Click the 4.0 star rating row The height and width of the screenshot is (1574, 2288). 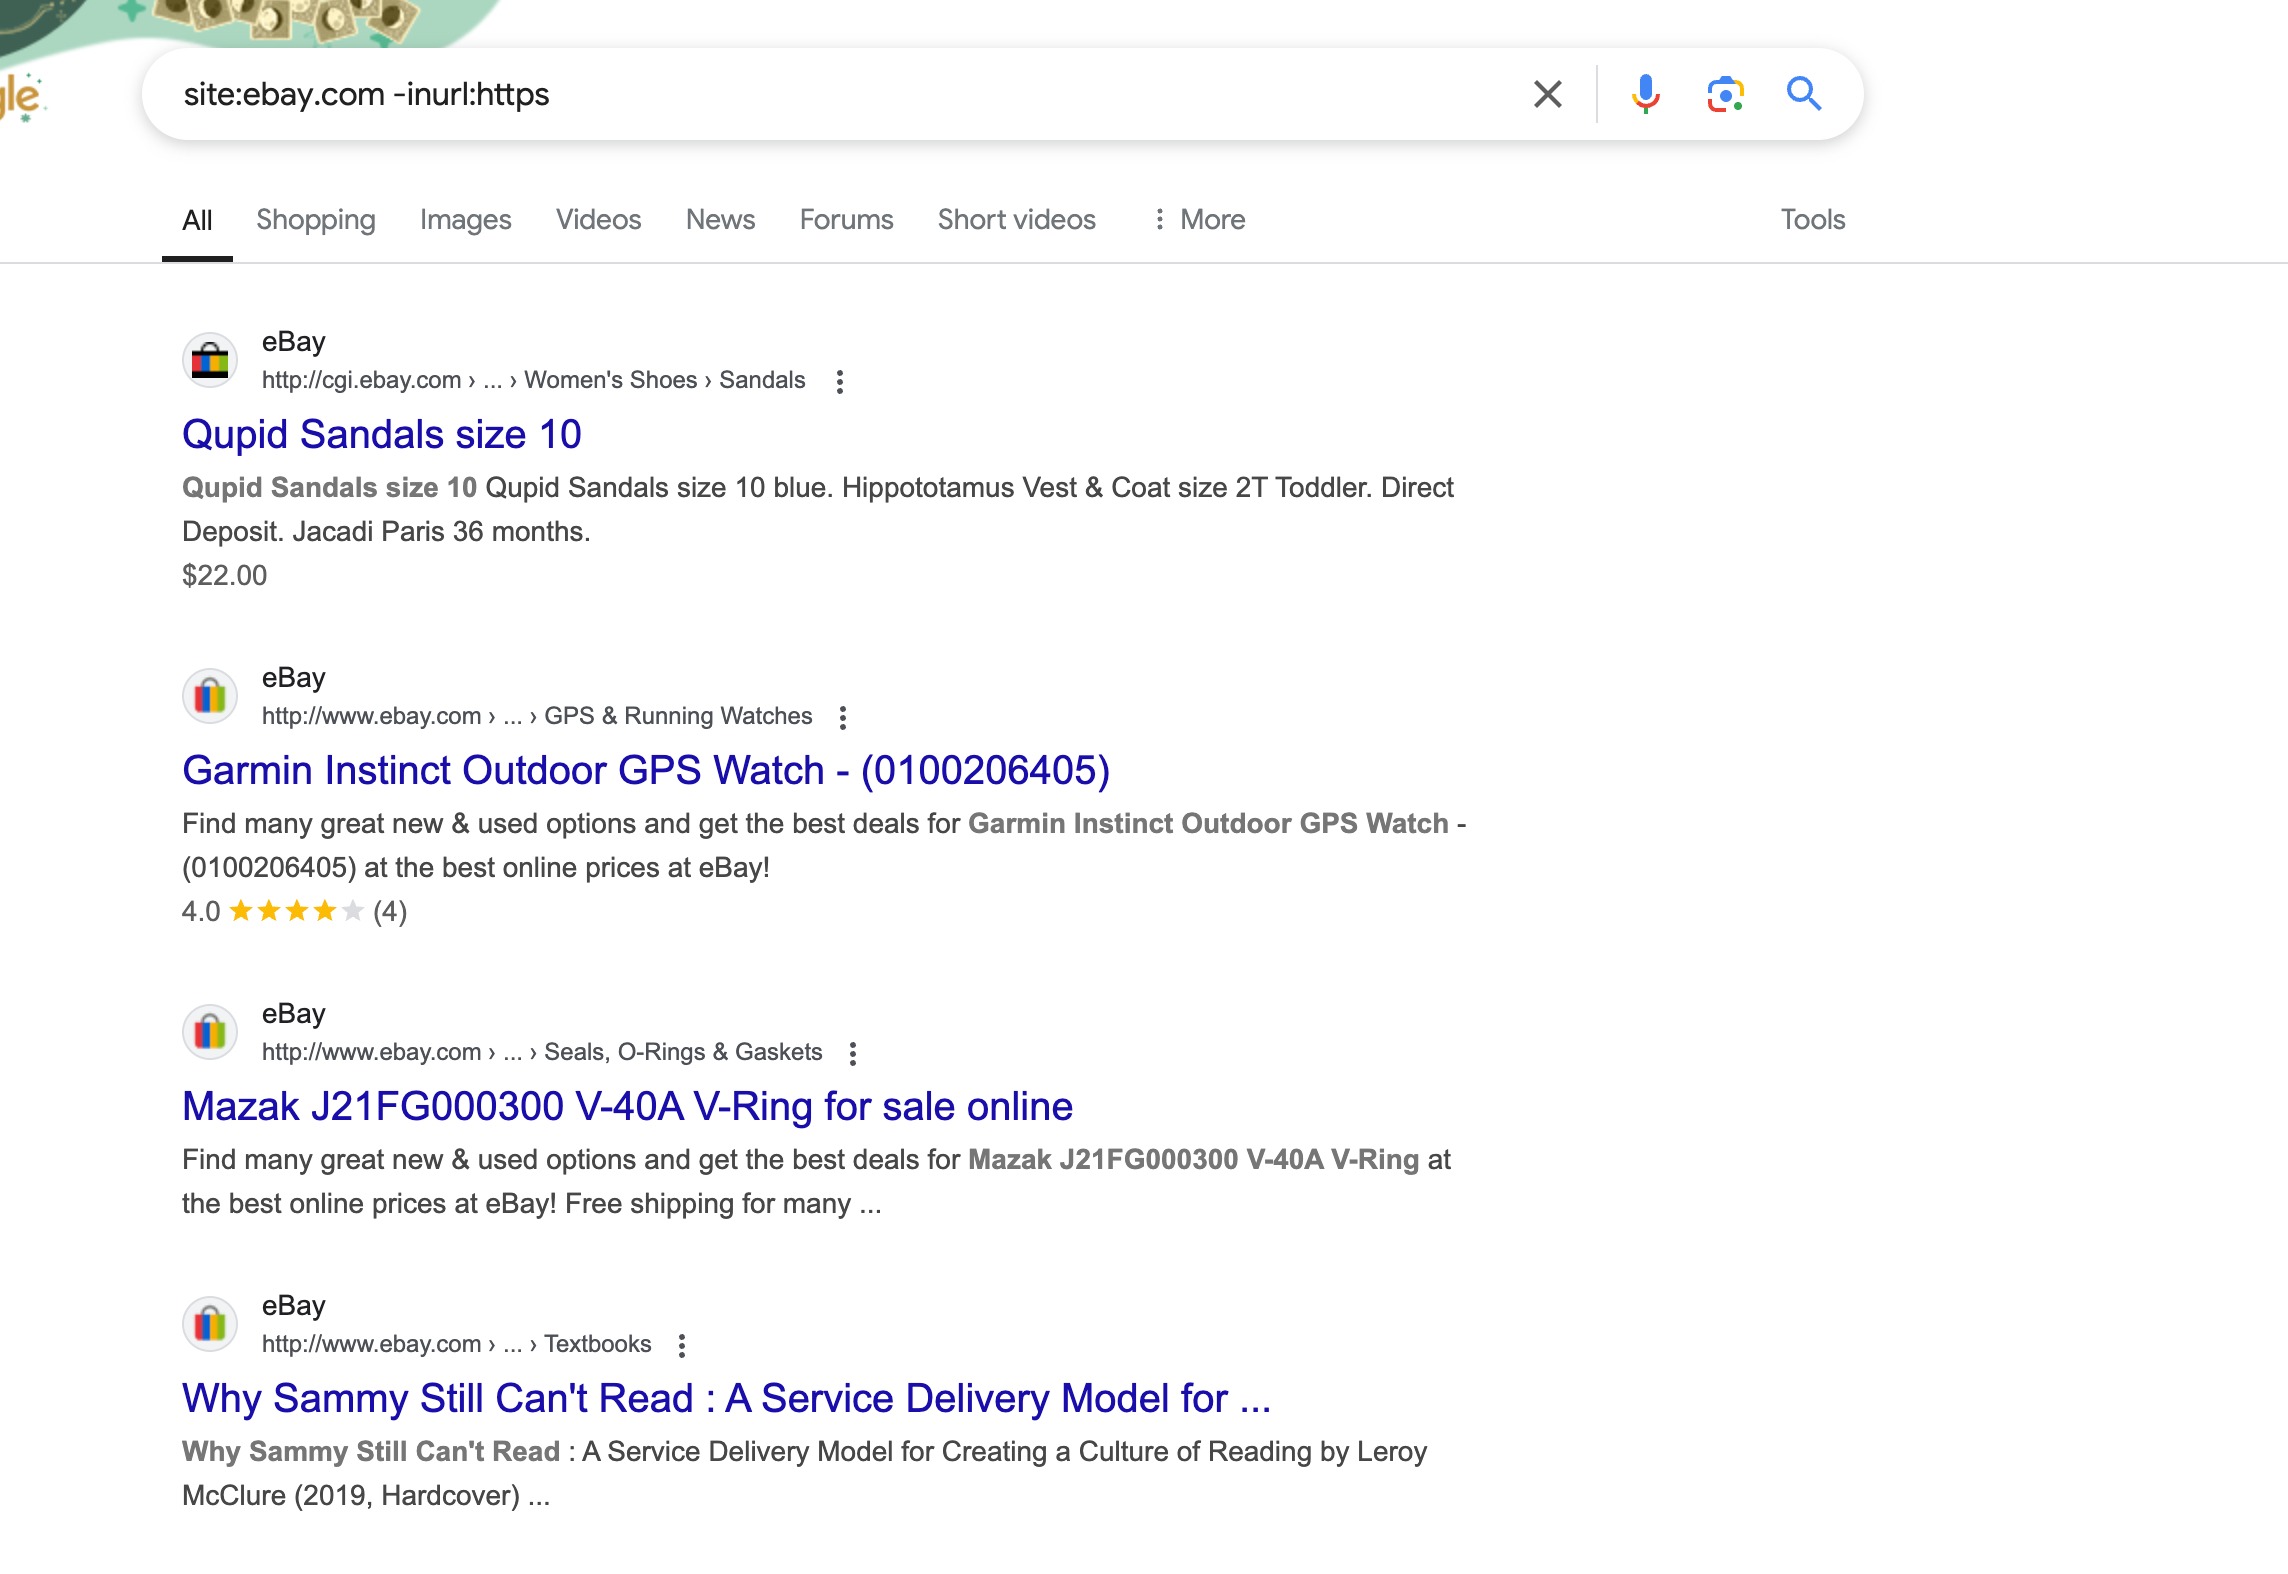(x=295, y=912)
